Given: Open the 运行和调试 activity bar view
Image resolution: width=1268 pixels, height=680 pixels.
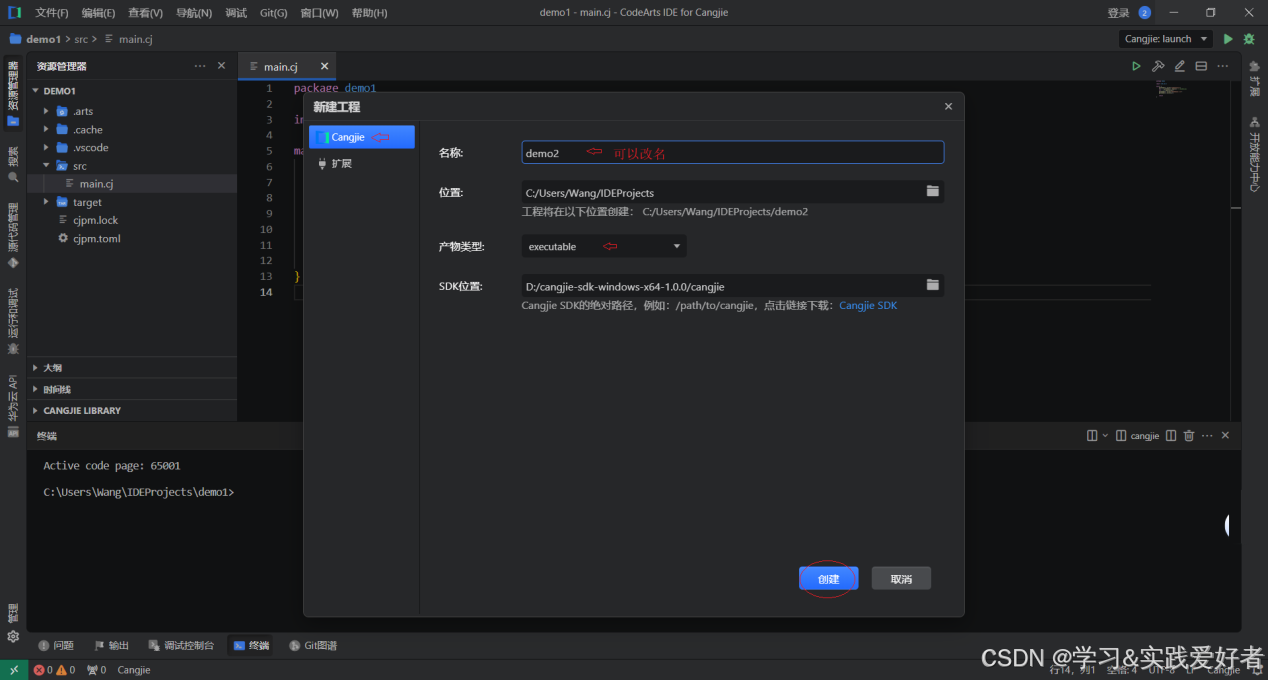Looking at the screenshot, I should (13, 322).
